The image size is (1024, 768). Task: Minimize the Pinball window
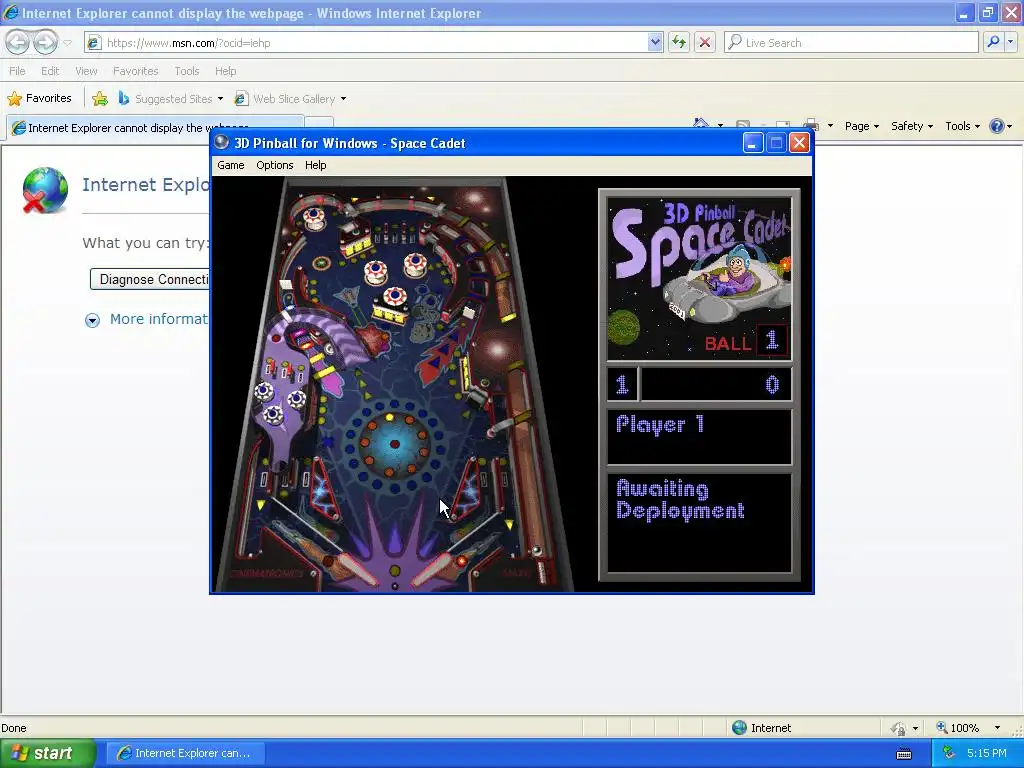(752, 143)
